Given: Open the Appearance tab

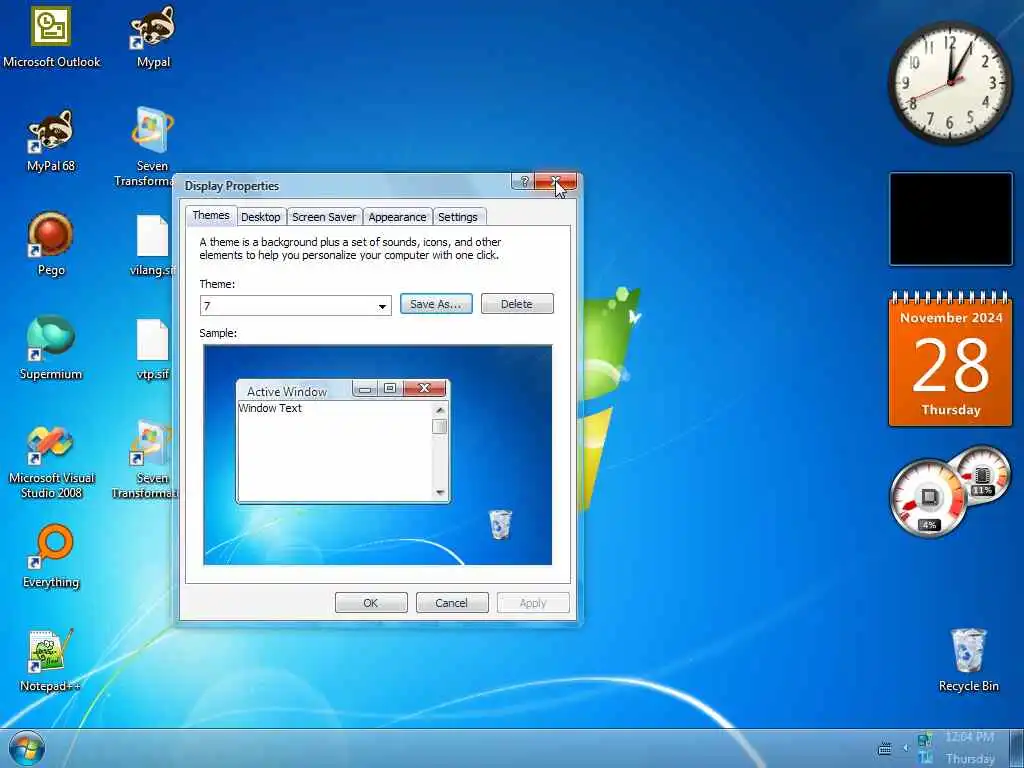Looking at the screenshot, I should [x=397, y=217].
